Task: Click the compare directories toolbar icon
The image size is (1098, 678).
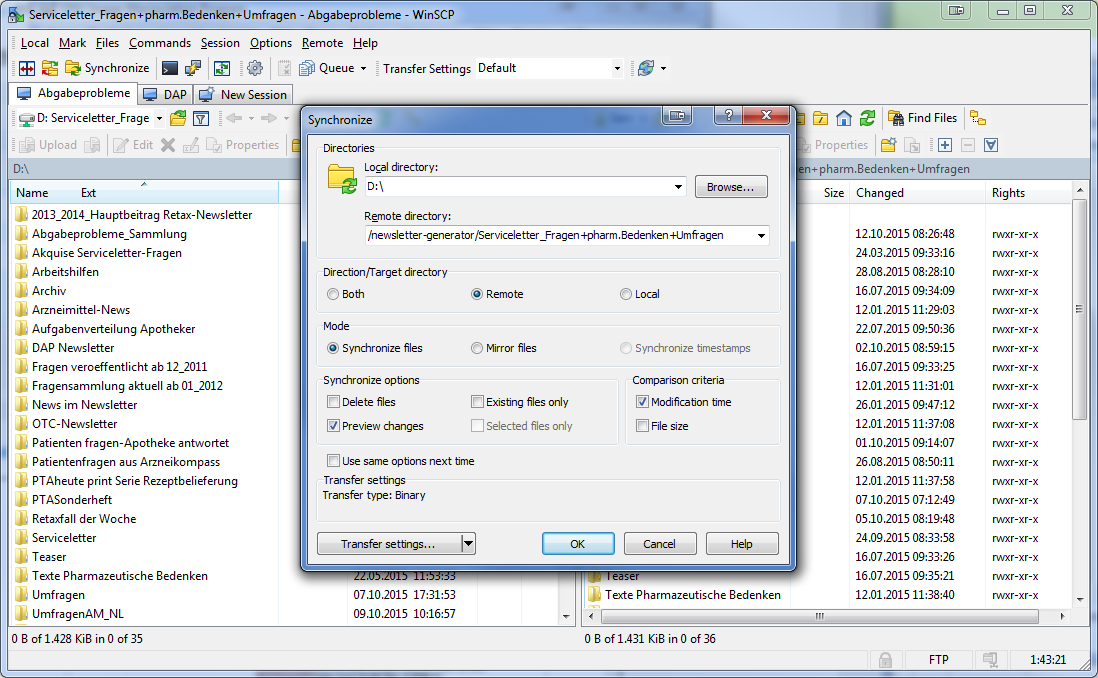Action: click(27, 68)
